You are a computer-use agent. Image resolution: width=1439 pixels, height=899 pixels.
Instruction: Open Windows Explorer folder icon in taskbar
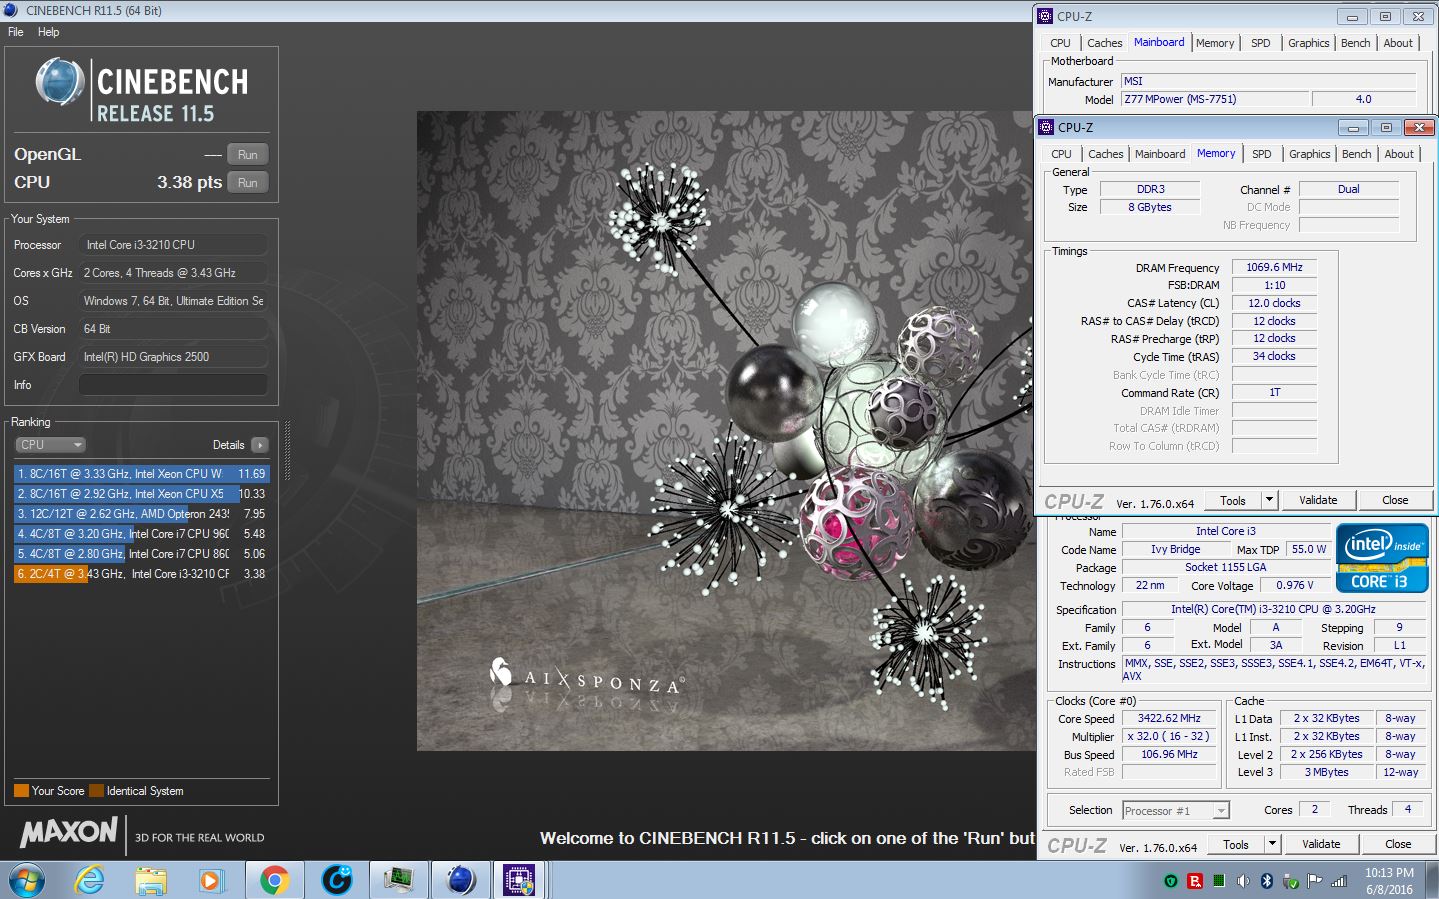pyautogui.click(x=151, y=880)
